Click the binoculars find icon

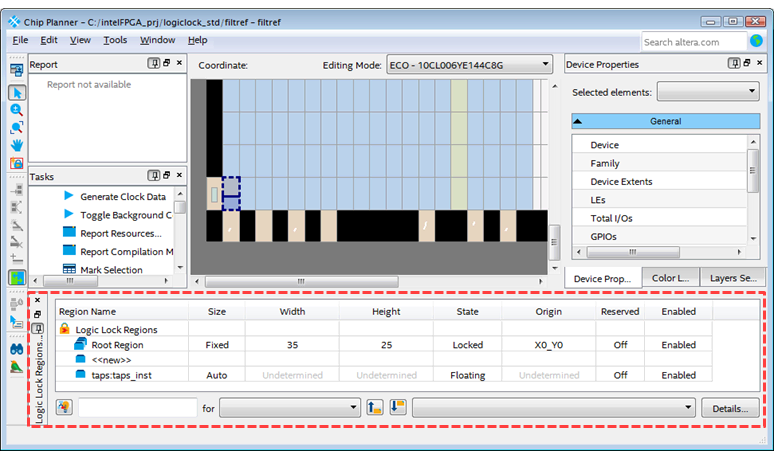coord(16,349)
